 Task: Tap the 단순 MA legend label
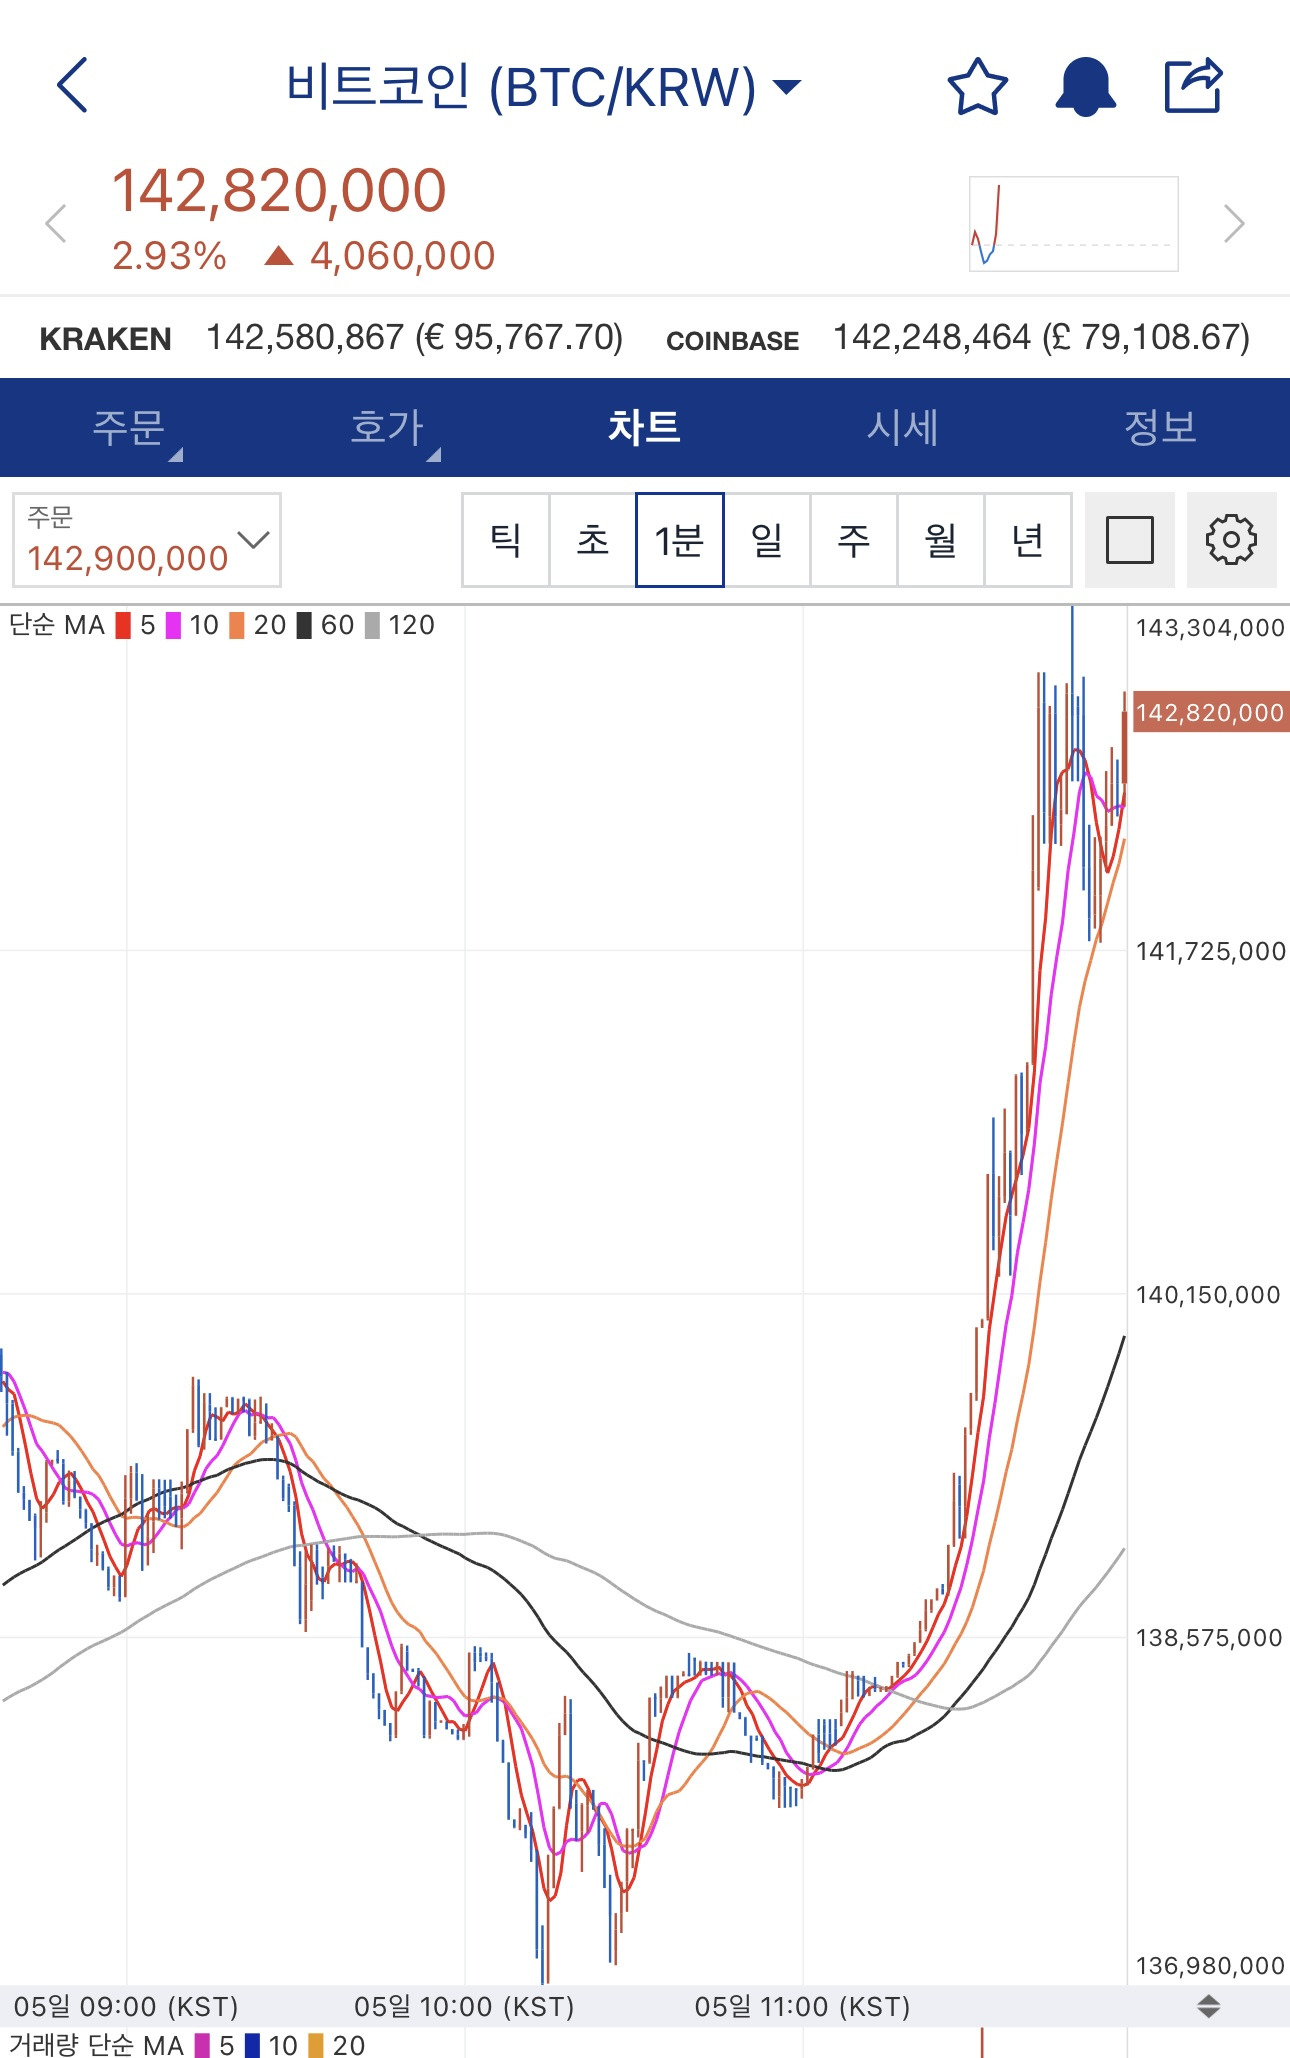tap(57, 626)
